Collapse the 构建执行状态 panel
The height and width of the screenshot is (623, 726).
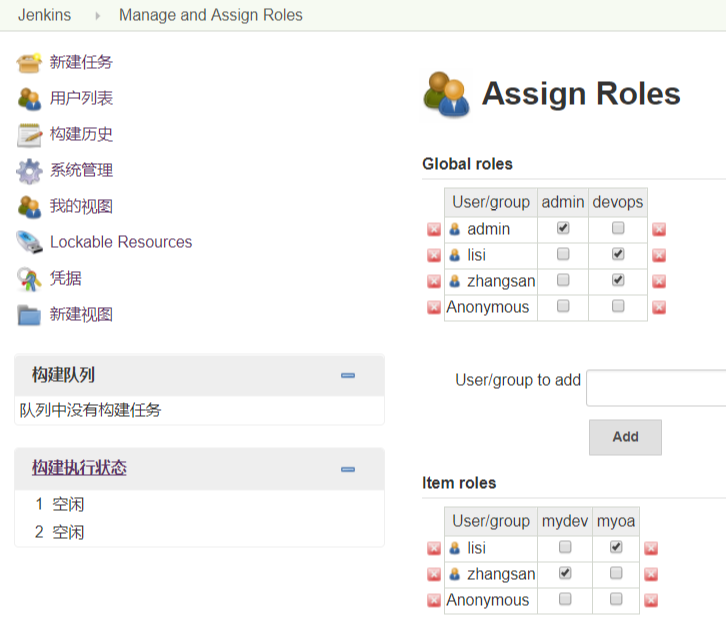348,469
